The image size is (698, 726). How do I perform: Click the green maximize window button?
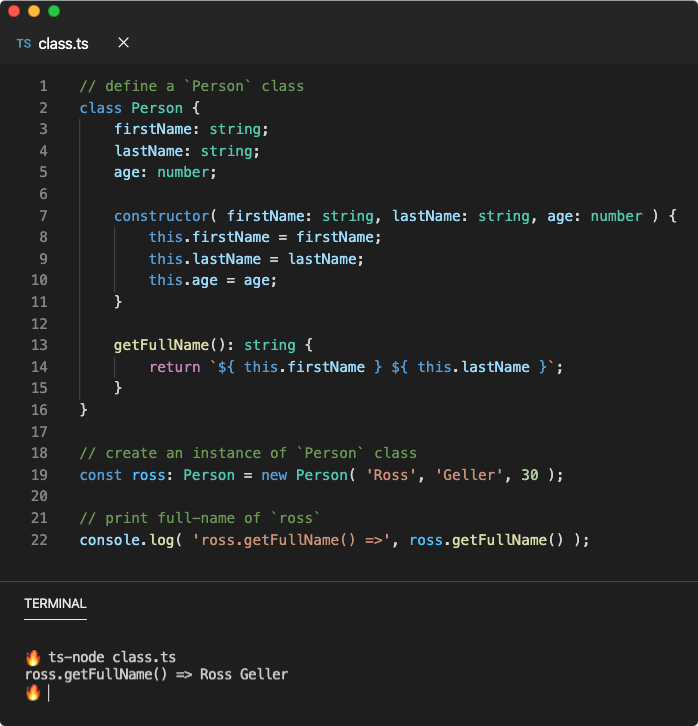[54, 11]
